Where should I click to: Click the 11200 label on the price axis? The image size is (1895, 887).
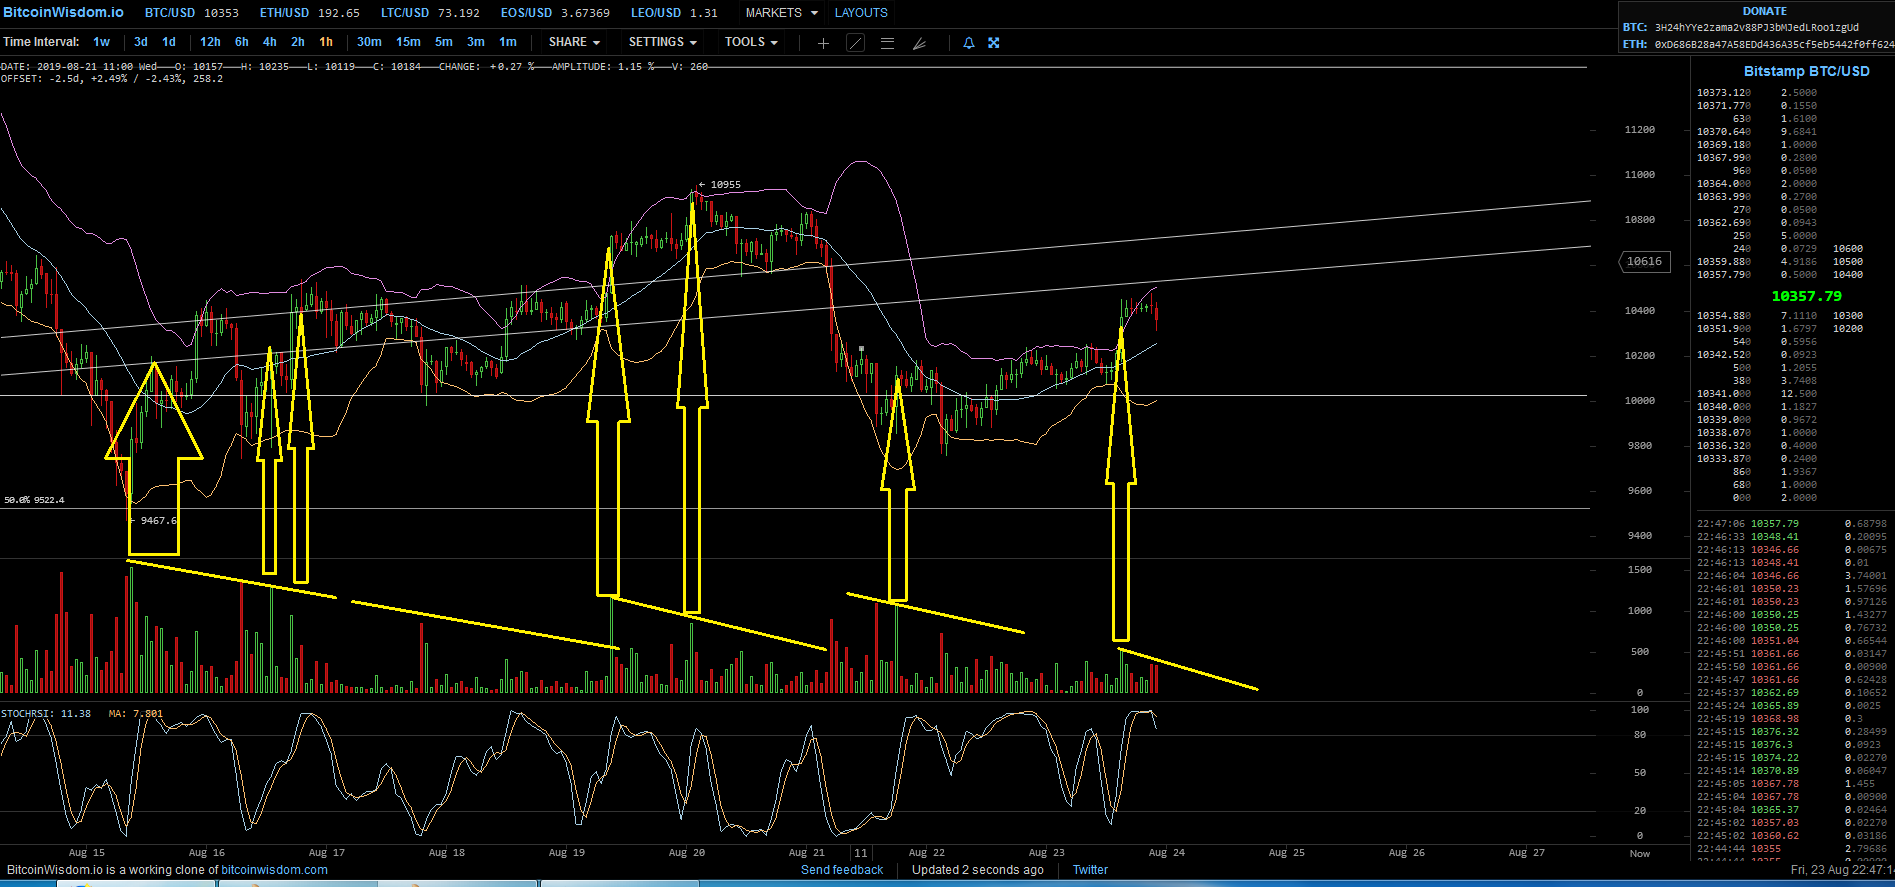tap(1640, 130)
